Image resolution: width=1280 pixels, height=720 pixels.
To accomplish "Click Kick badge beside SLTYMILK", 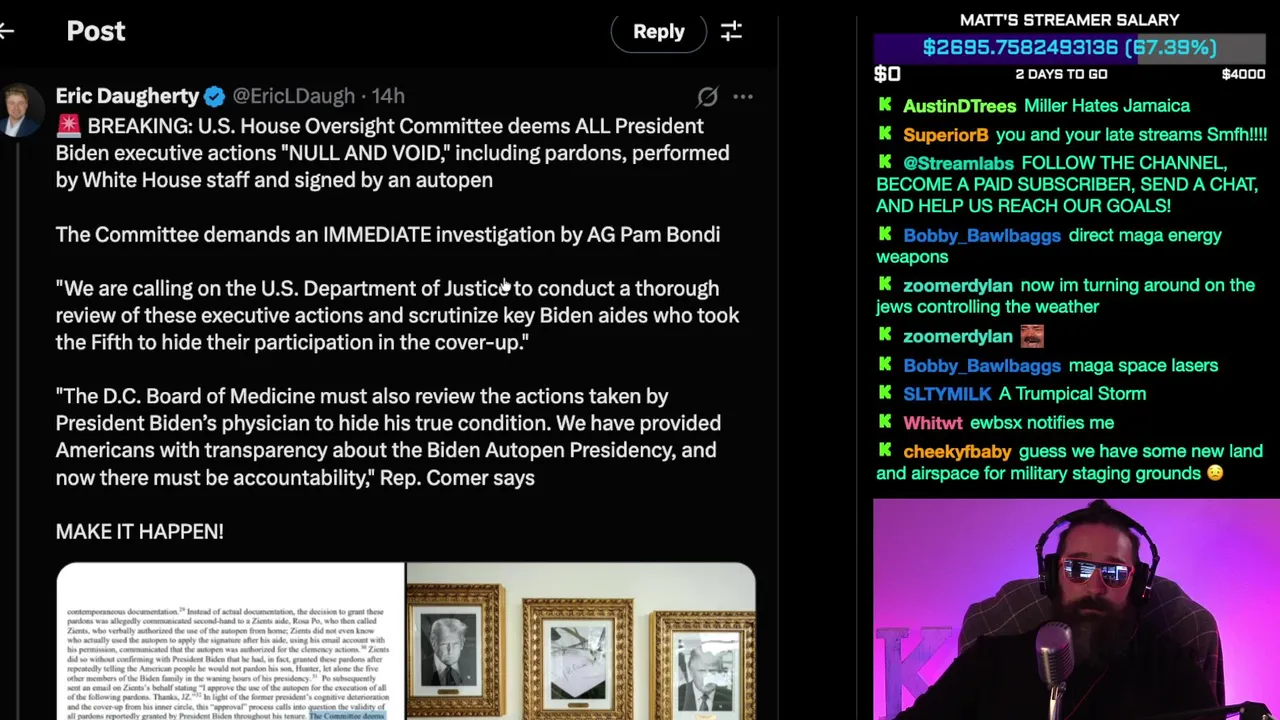I will click(885, 393).
